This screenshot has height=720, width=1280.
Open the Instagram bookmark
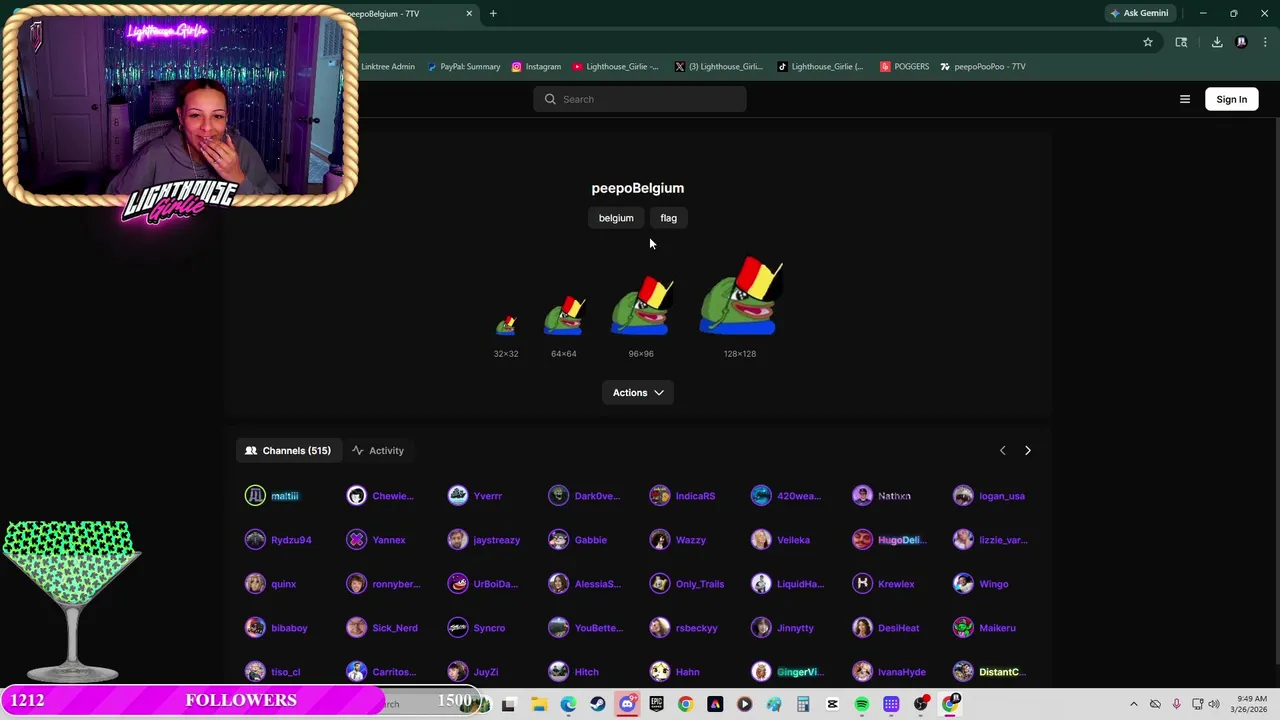(x=536, y=67)
